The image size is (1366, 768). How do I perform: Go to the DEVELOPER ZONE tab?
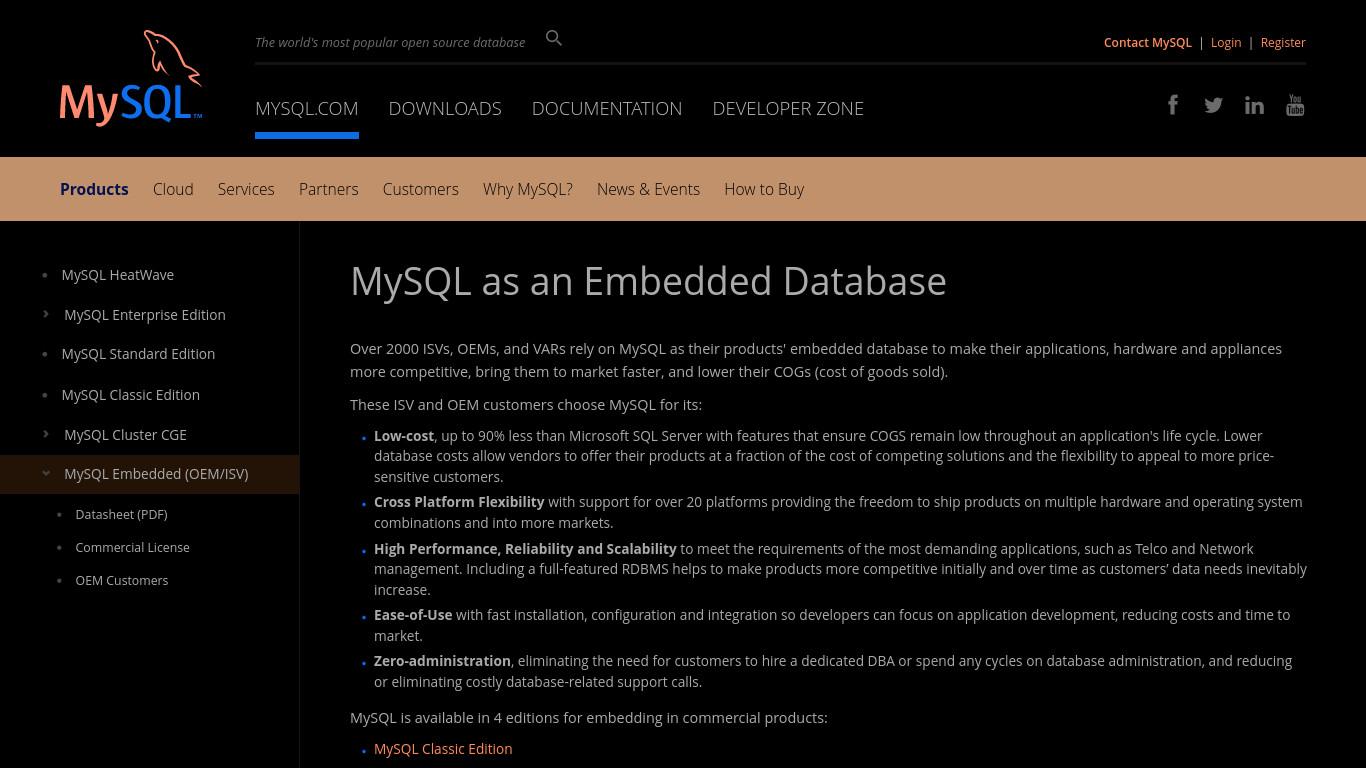coord(788,108)
